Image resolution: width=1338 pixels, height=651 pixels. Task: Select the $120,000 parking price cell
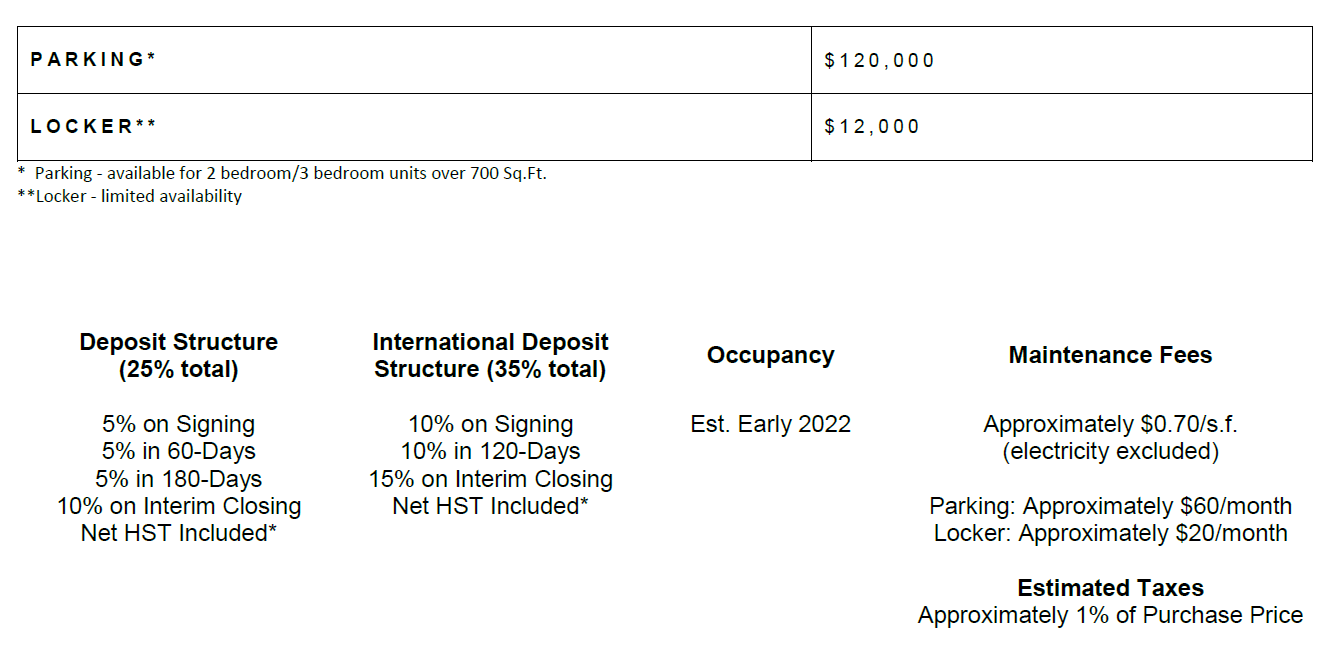coord(1062,60)
